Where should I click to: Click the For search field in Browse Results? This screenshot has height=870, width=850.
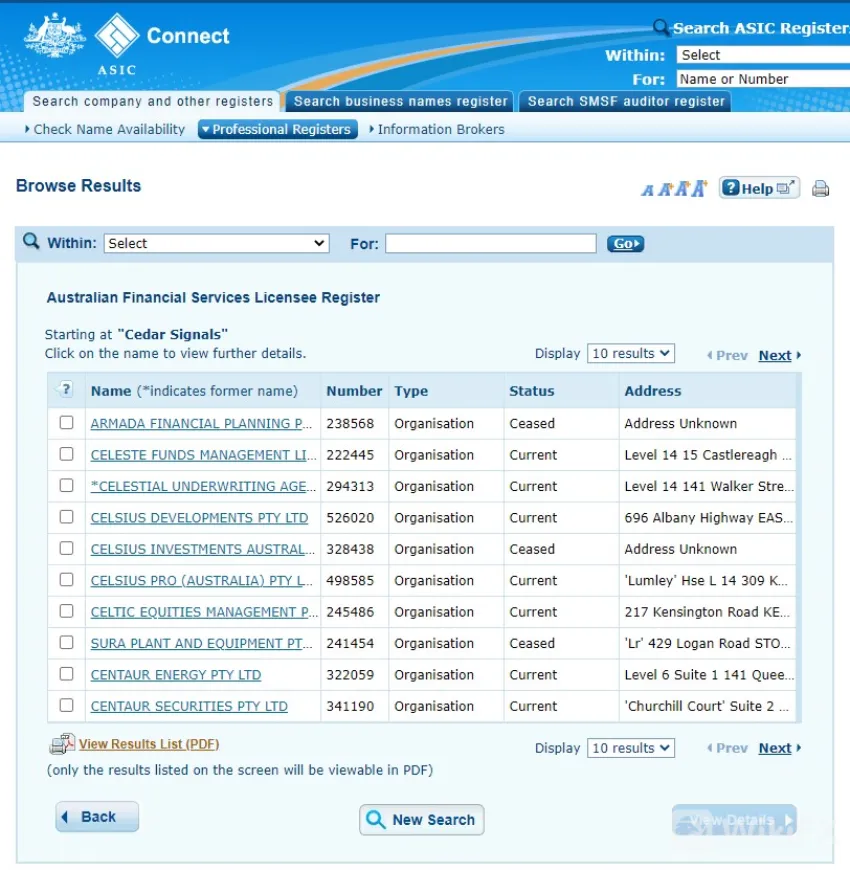pyautogui.click(x=490, y=243)
